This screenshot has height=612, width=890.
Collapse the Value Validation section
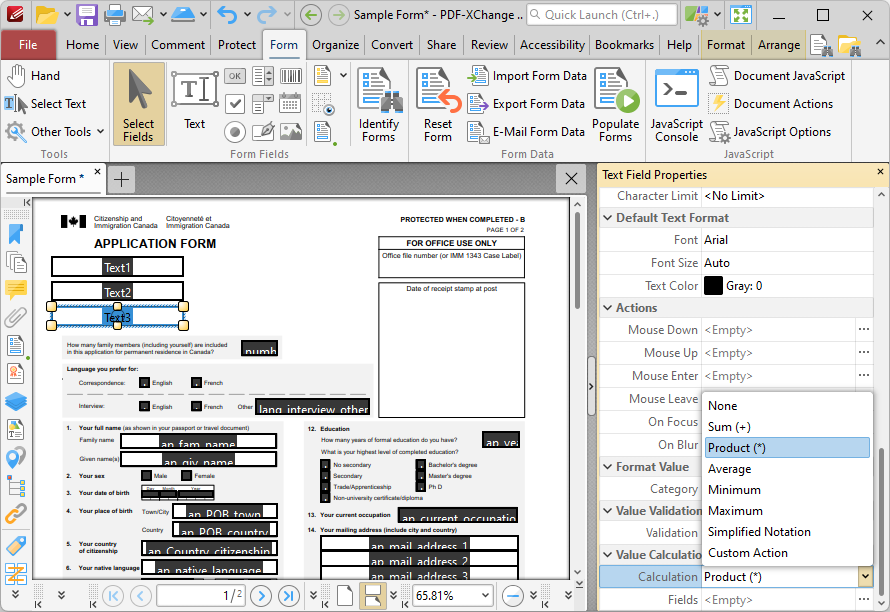pyautogui.click(x=607, y=511)
